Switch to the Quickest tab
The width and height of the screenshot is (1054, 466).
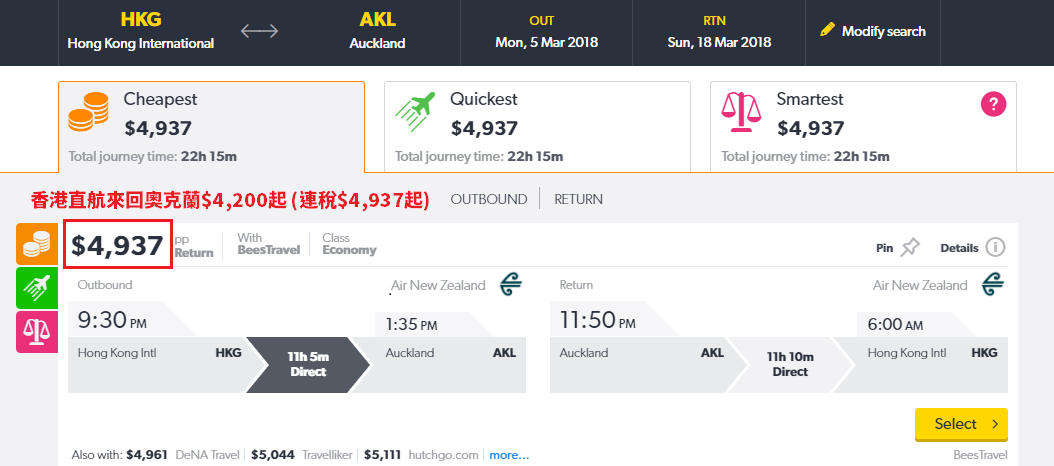tap(537, 127)
